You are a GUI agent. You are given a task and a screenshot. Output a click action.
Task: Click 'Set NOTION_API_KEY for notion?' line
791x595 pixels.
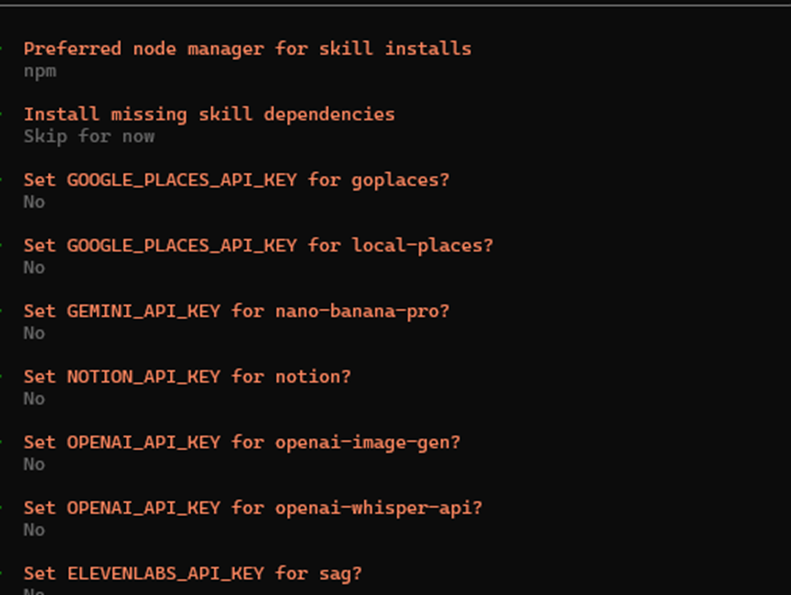coord(187,377)
